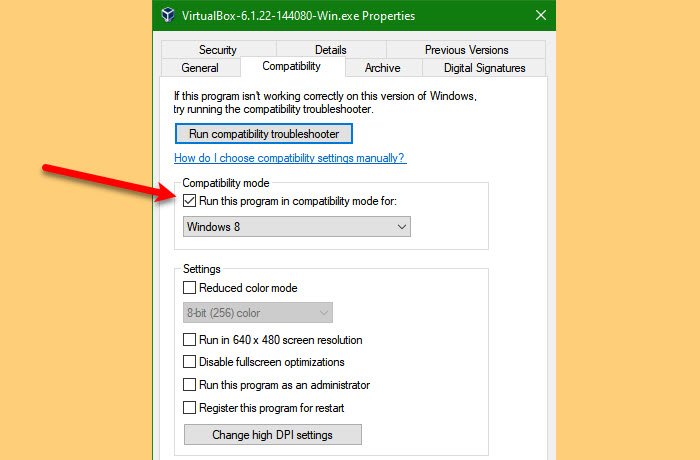700x460 pixels.
Task: Switch to the Details tab
Action: 331,50
